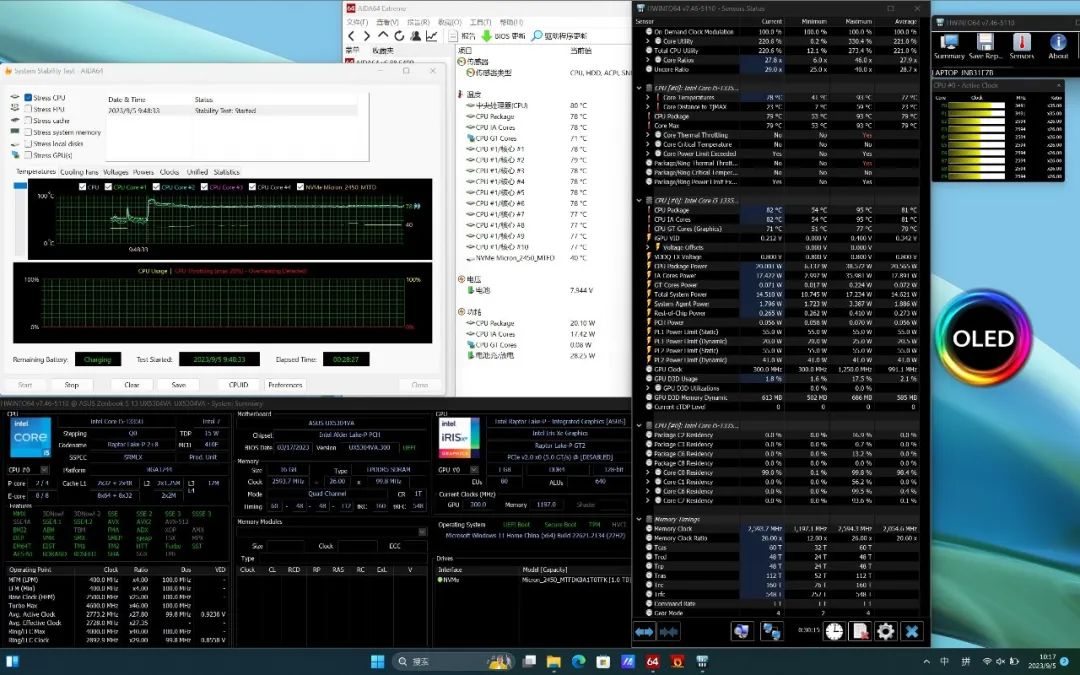
Task: Refresh the AIDA64 Extreme view
Action: tap(399, 36)
